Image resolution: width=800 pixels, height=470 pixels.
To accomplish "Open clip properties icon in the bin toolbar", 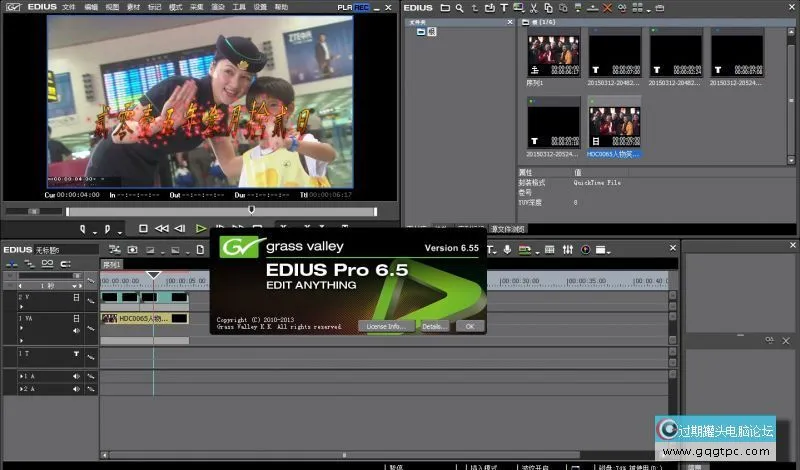I will tap(622, 8).
